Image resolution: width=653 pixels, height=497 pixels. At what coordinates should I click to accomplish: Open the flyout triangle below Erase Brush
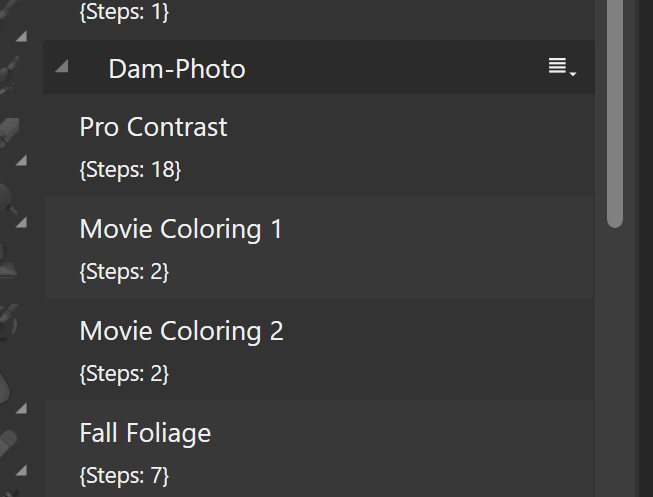tap(21, 160)
